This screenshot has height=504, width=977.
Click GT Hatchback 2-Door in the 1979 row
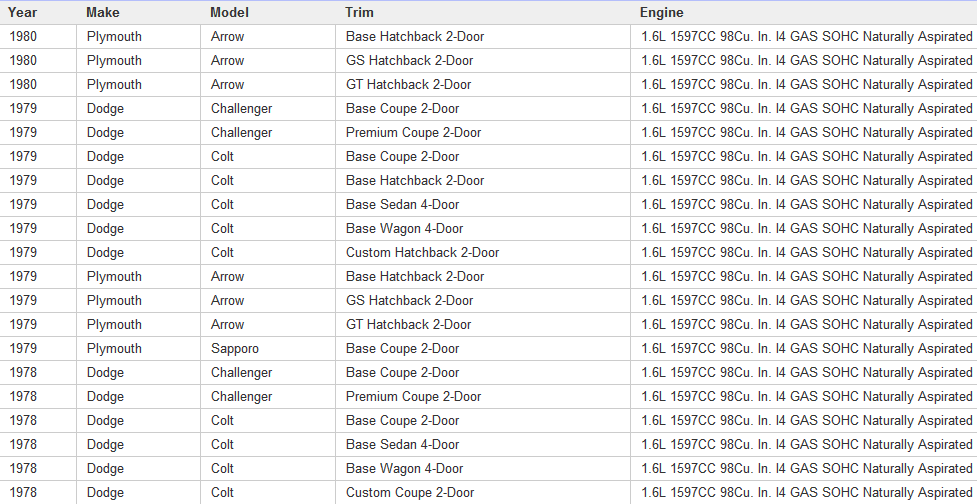click(x=408, y=324)
